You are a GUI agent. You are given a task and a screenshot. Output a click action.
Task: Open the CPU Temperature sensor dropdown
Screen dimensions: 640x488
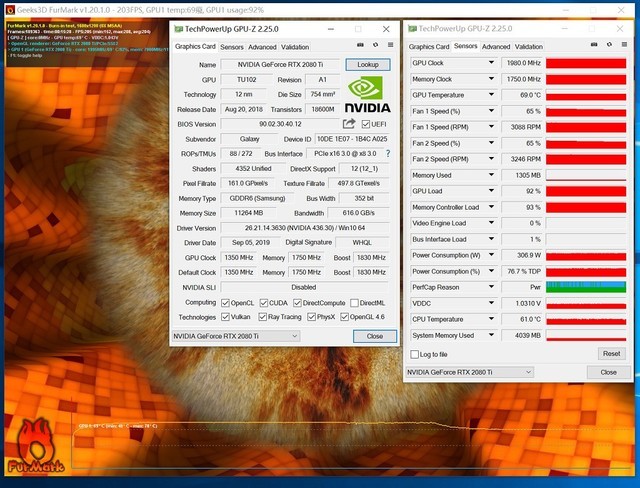click(491, 319)
